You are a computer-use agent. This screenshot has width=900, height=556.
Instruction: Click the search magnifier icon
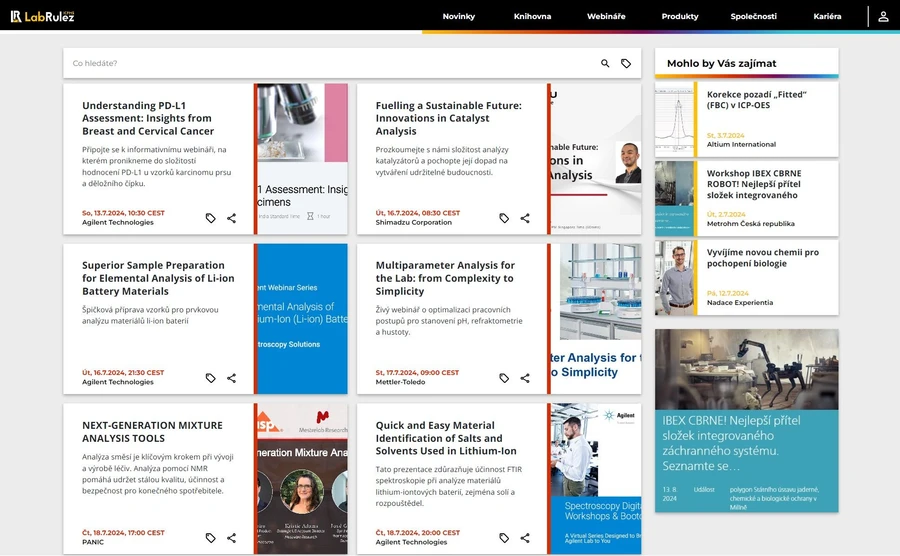pyautogui.click(x=605, y=63)
